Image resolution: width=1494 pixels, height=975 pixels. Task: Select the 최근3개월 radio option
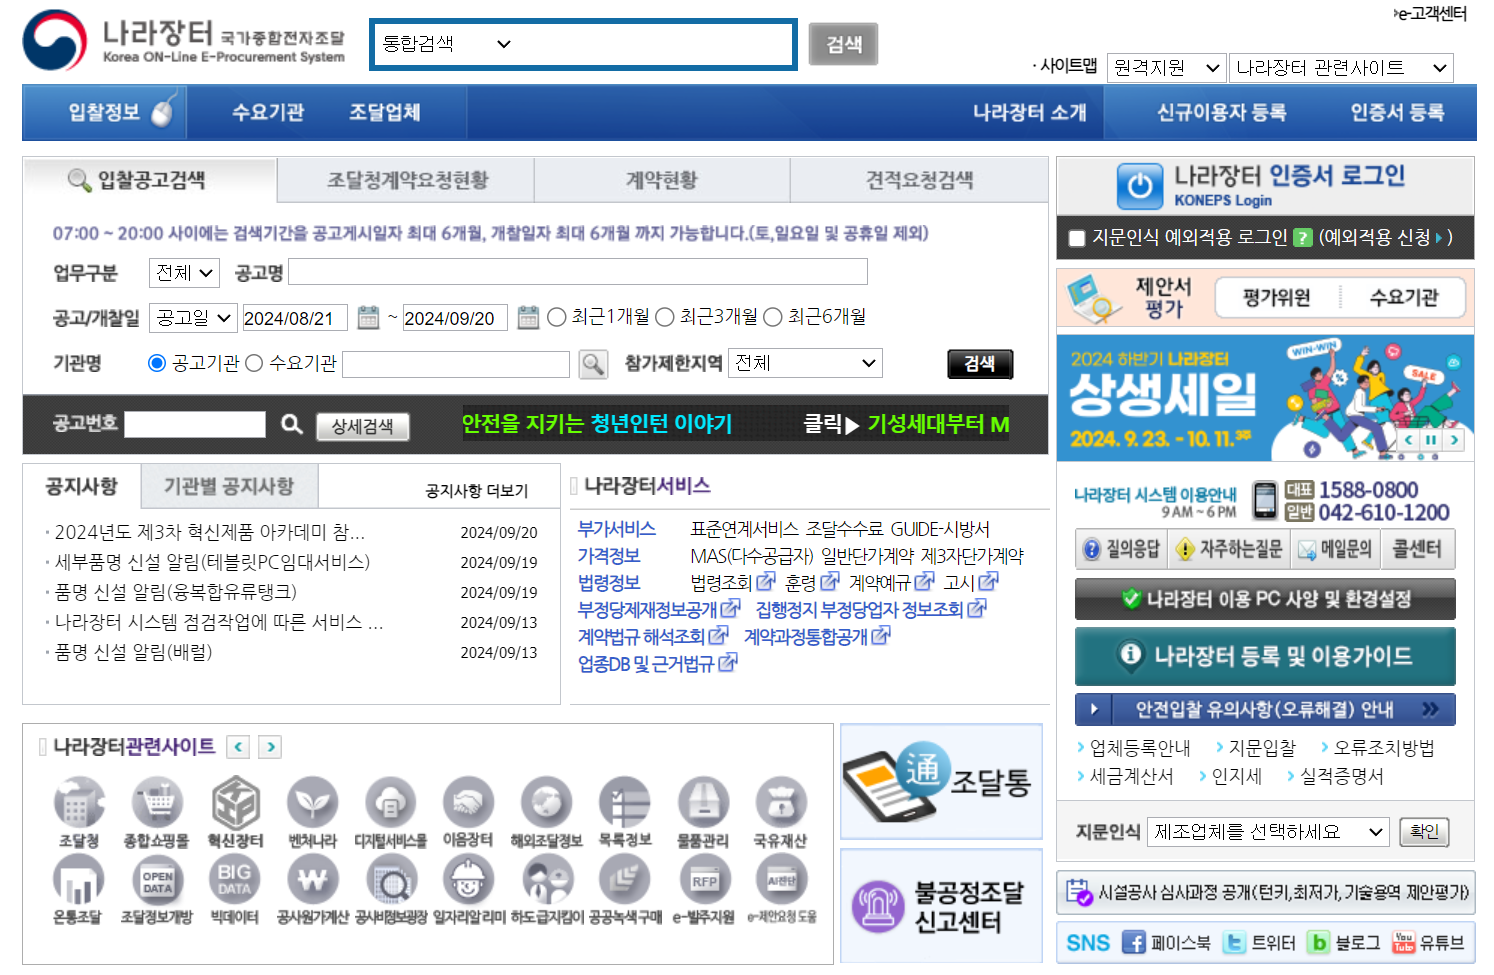click(x=665, y=317)
